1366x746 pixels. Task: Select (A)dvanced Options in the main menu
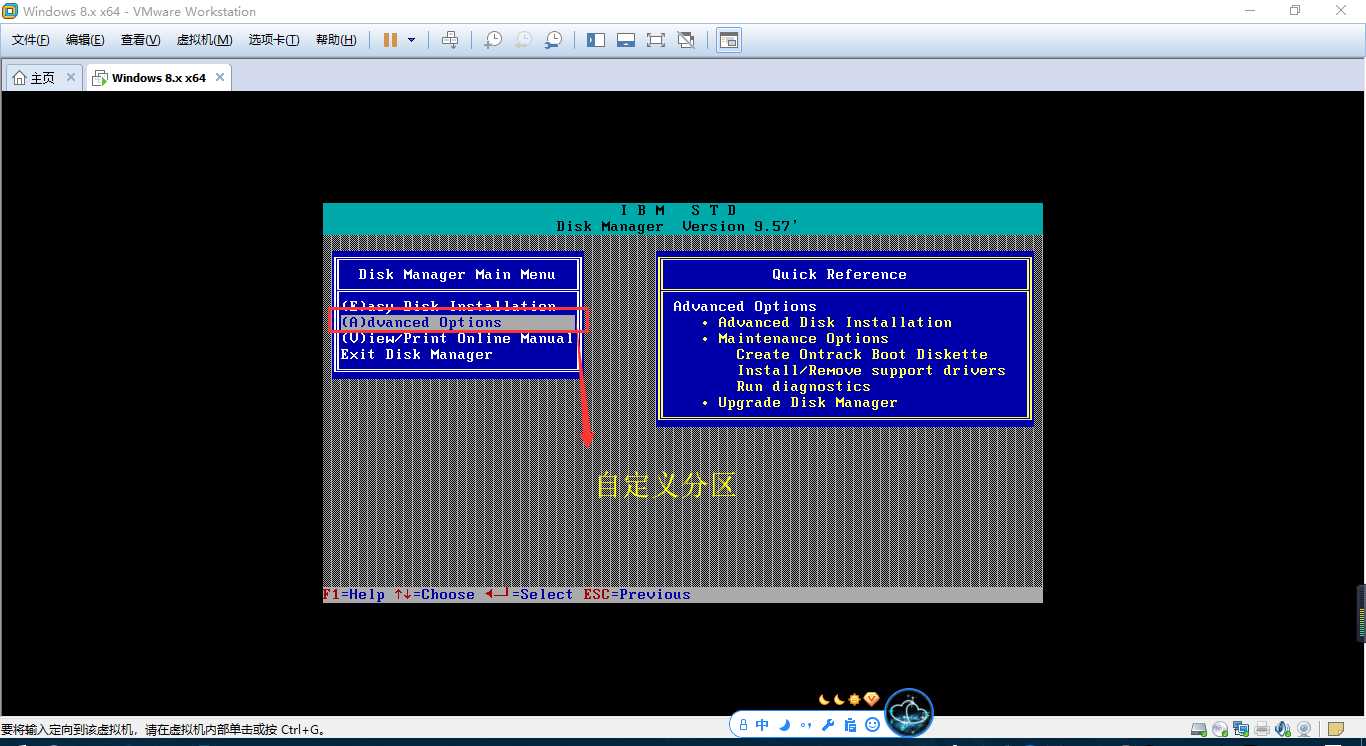(458, 322)
